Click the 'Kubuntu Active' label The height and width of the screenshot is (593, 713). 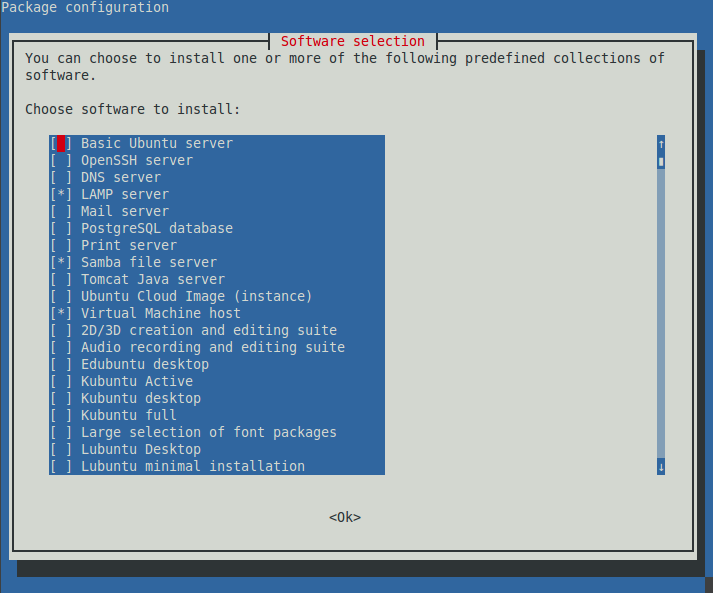tap(137, 381)
